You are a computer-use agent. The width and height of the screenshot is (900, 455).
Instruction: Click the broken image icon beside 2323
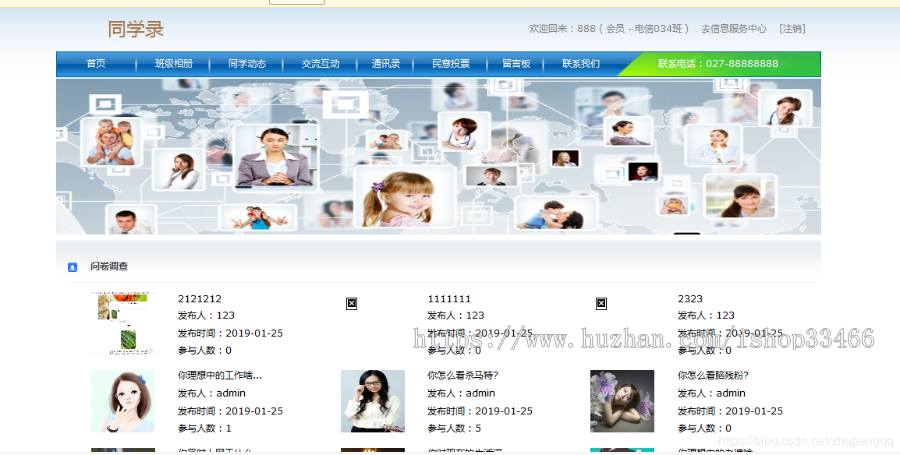[x=601, y=303]
